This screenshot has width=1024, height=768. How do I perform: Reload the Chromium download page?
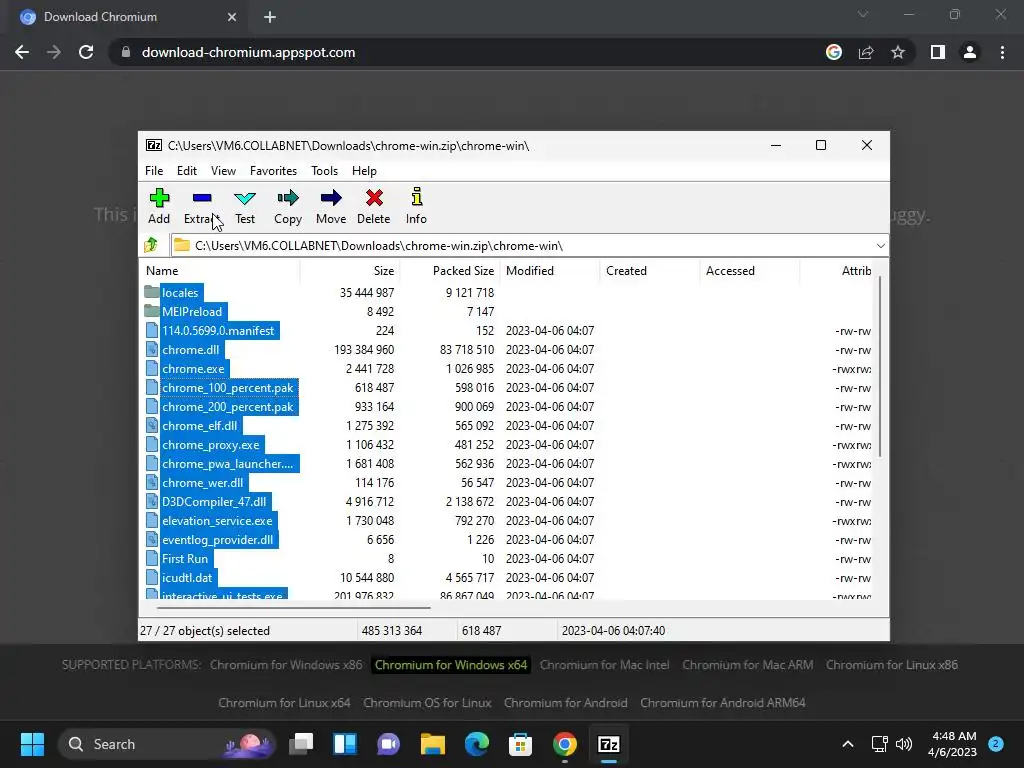pyautogui.click(x=86, y=52)
